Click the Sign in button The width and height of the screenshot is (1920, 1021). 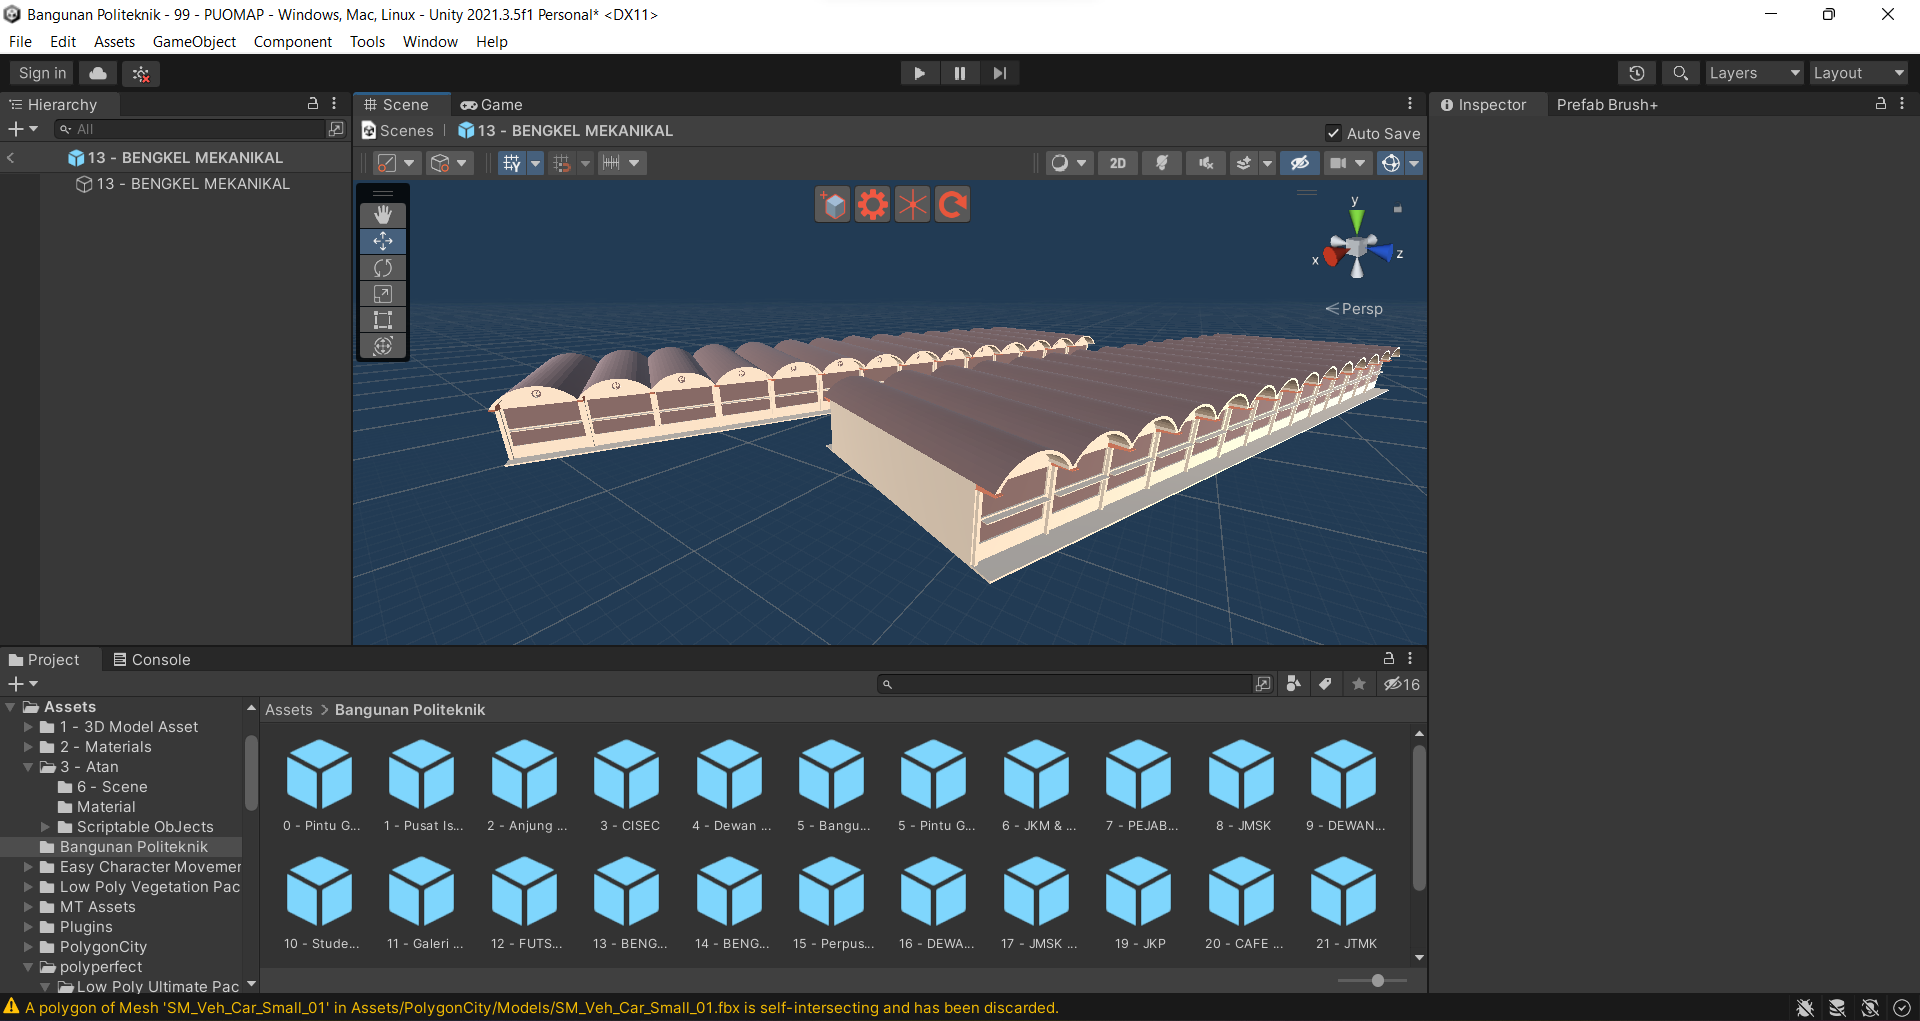[x=42, y=73]
